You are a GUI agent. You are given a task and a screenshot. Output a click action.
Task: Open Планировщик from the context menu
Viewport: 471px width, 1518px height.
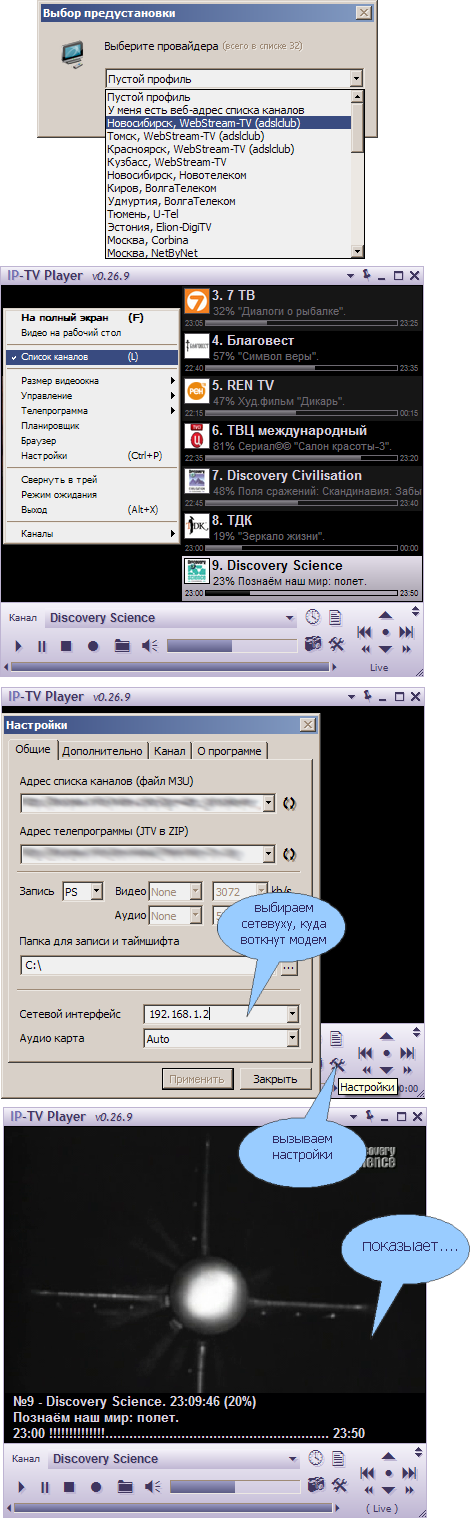point(90,426)
